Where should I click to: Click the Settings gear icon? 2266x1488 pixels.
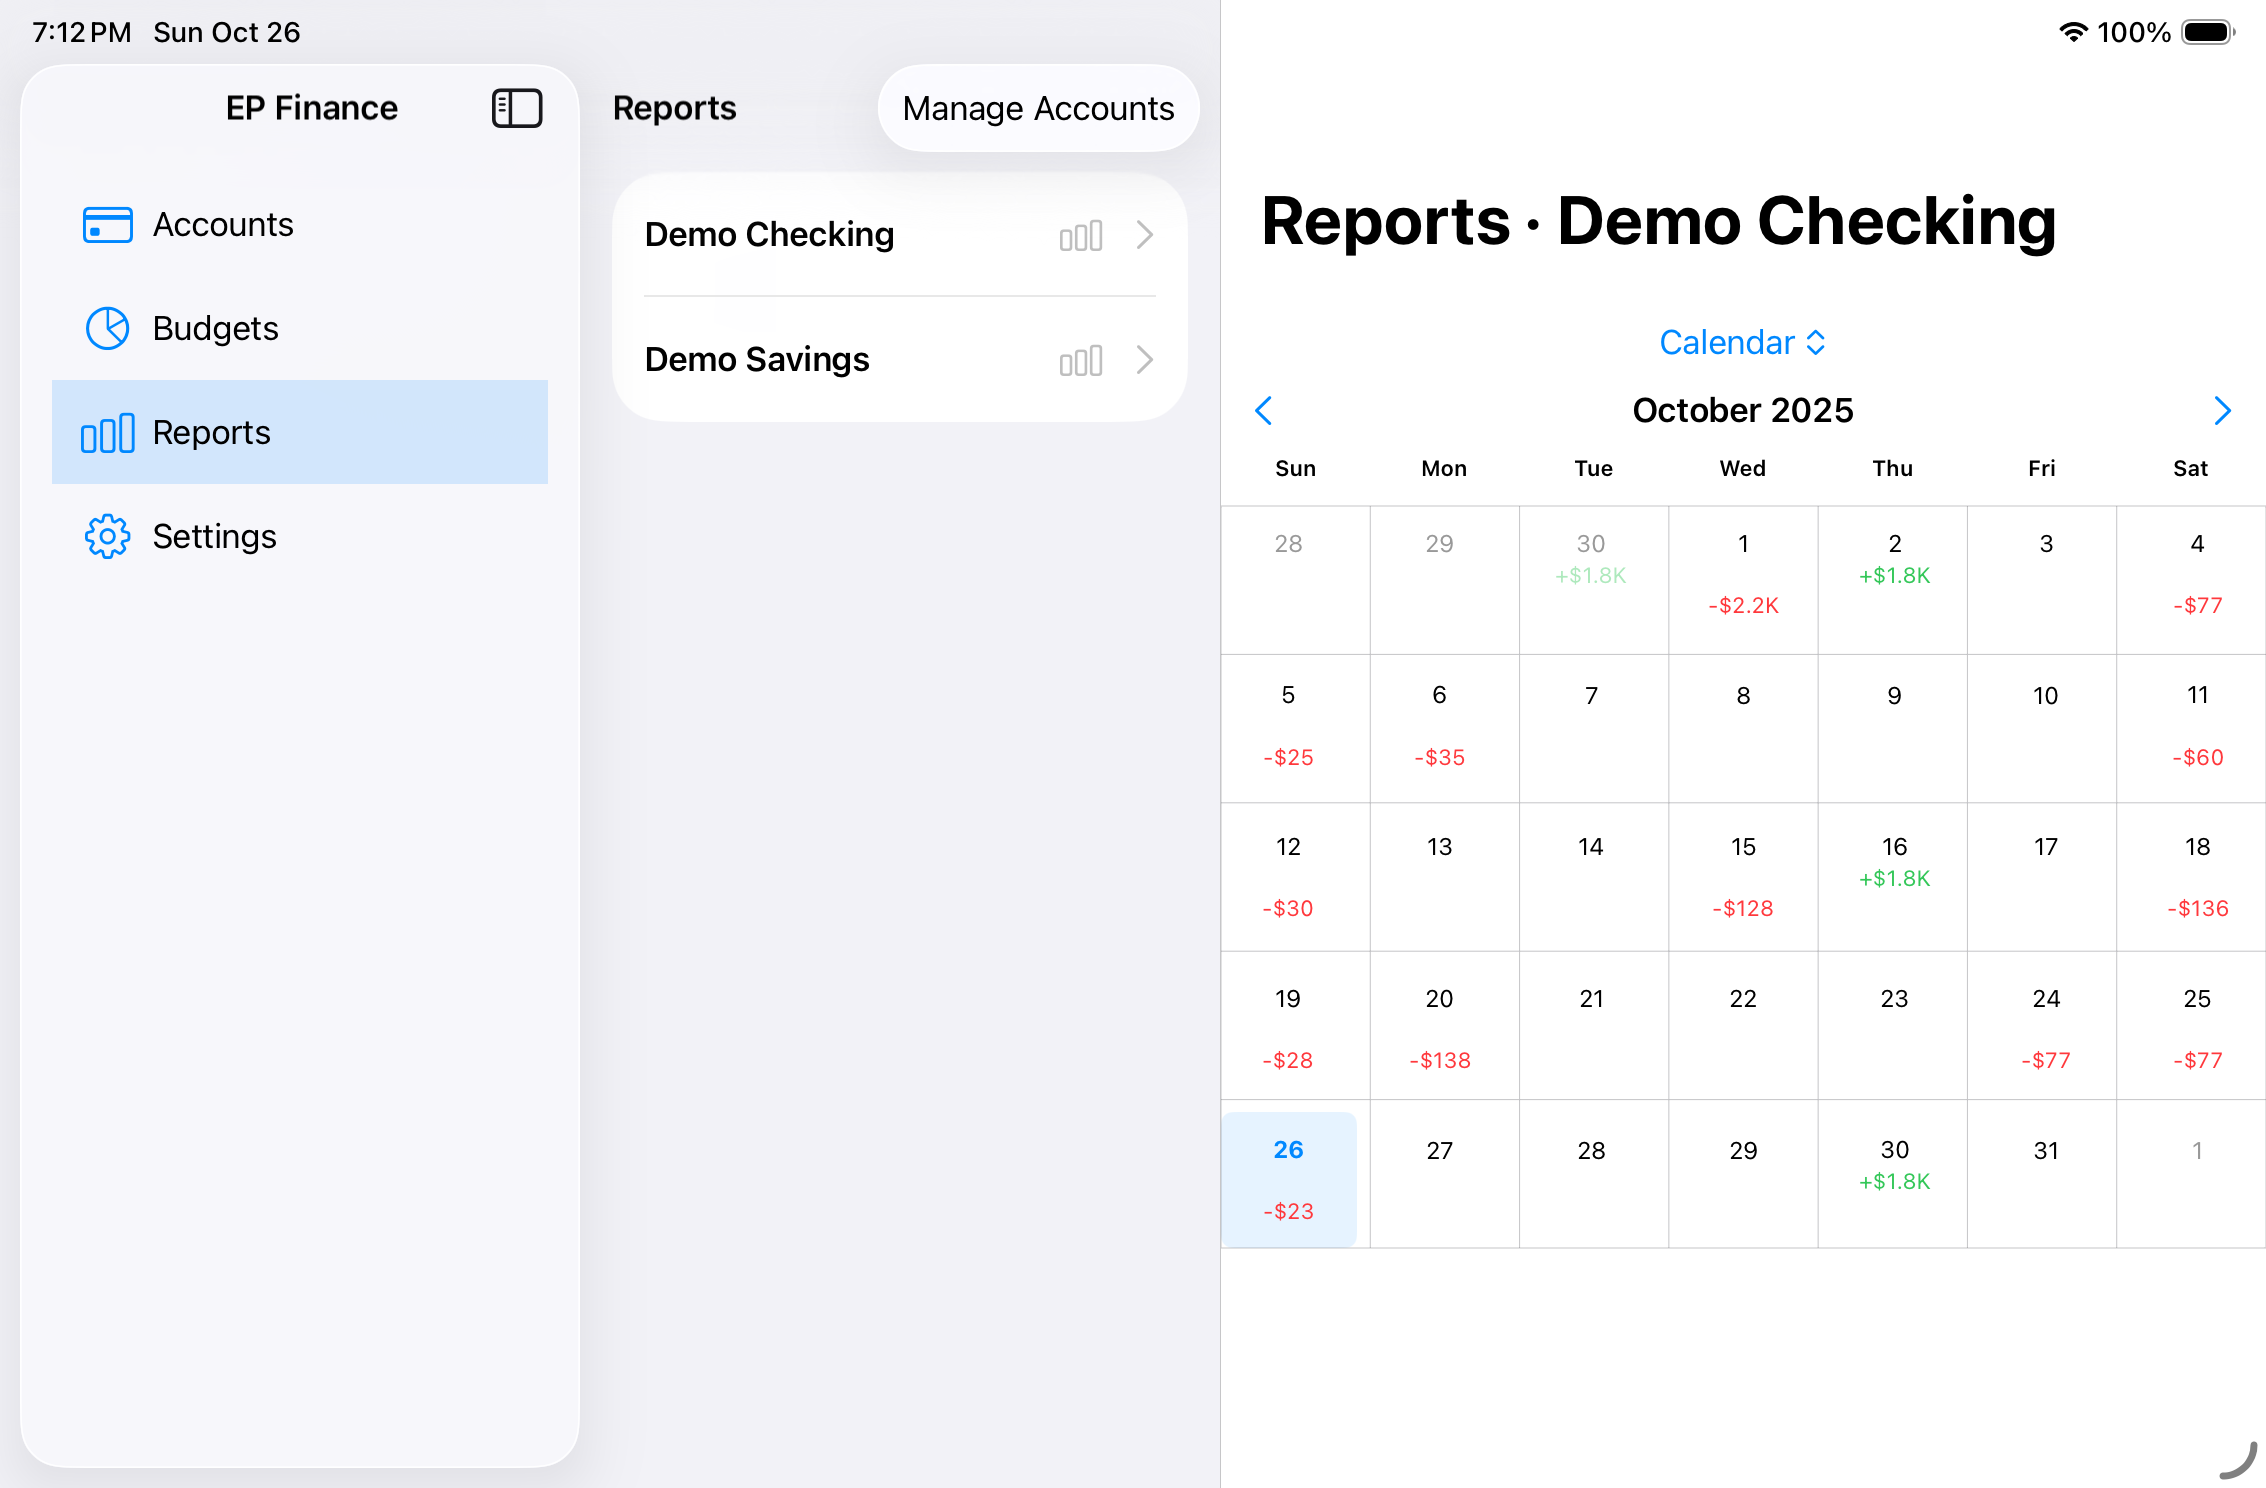[x=107, y=537]
